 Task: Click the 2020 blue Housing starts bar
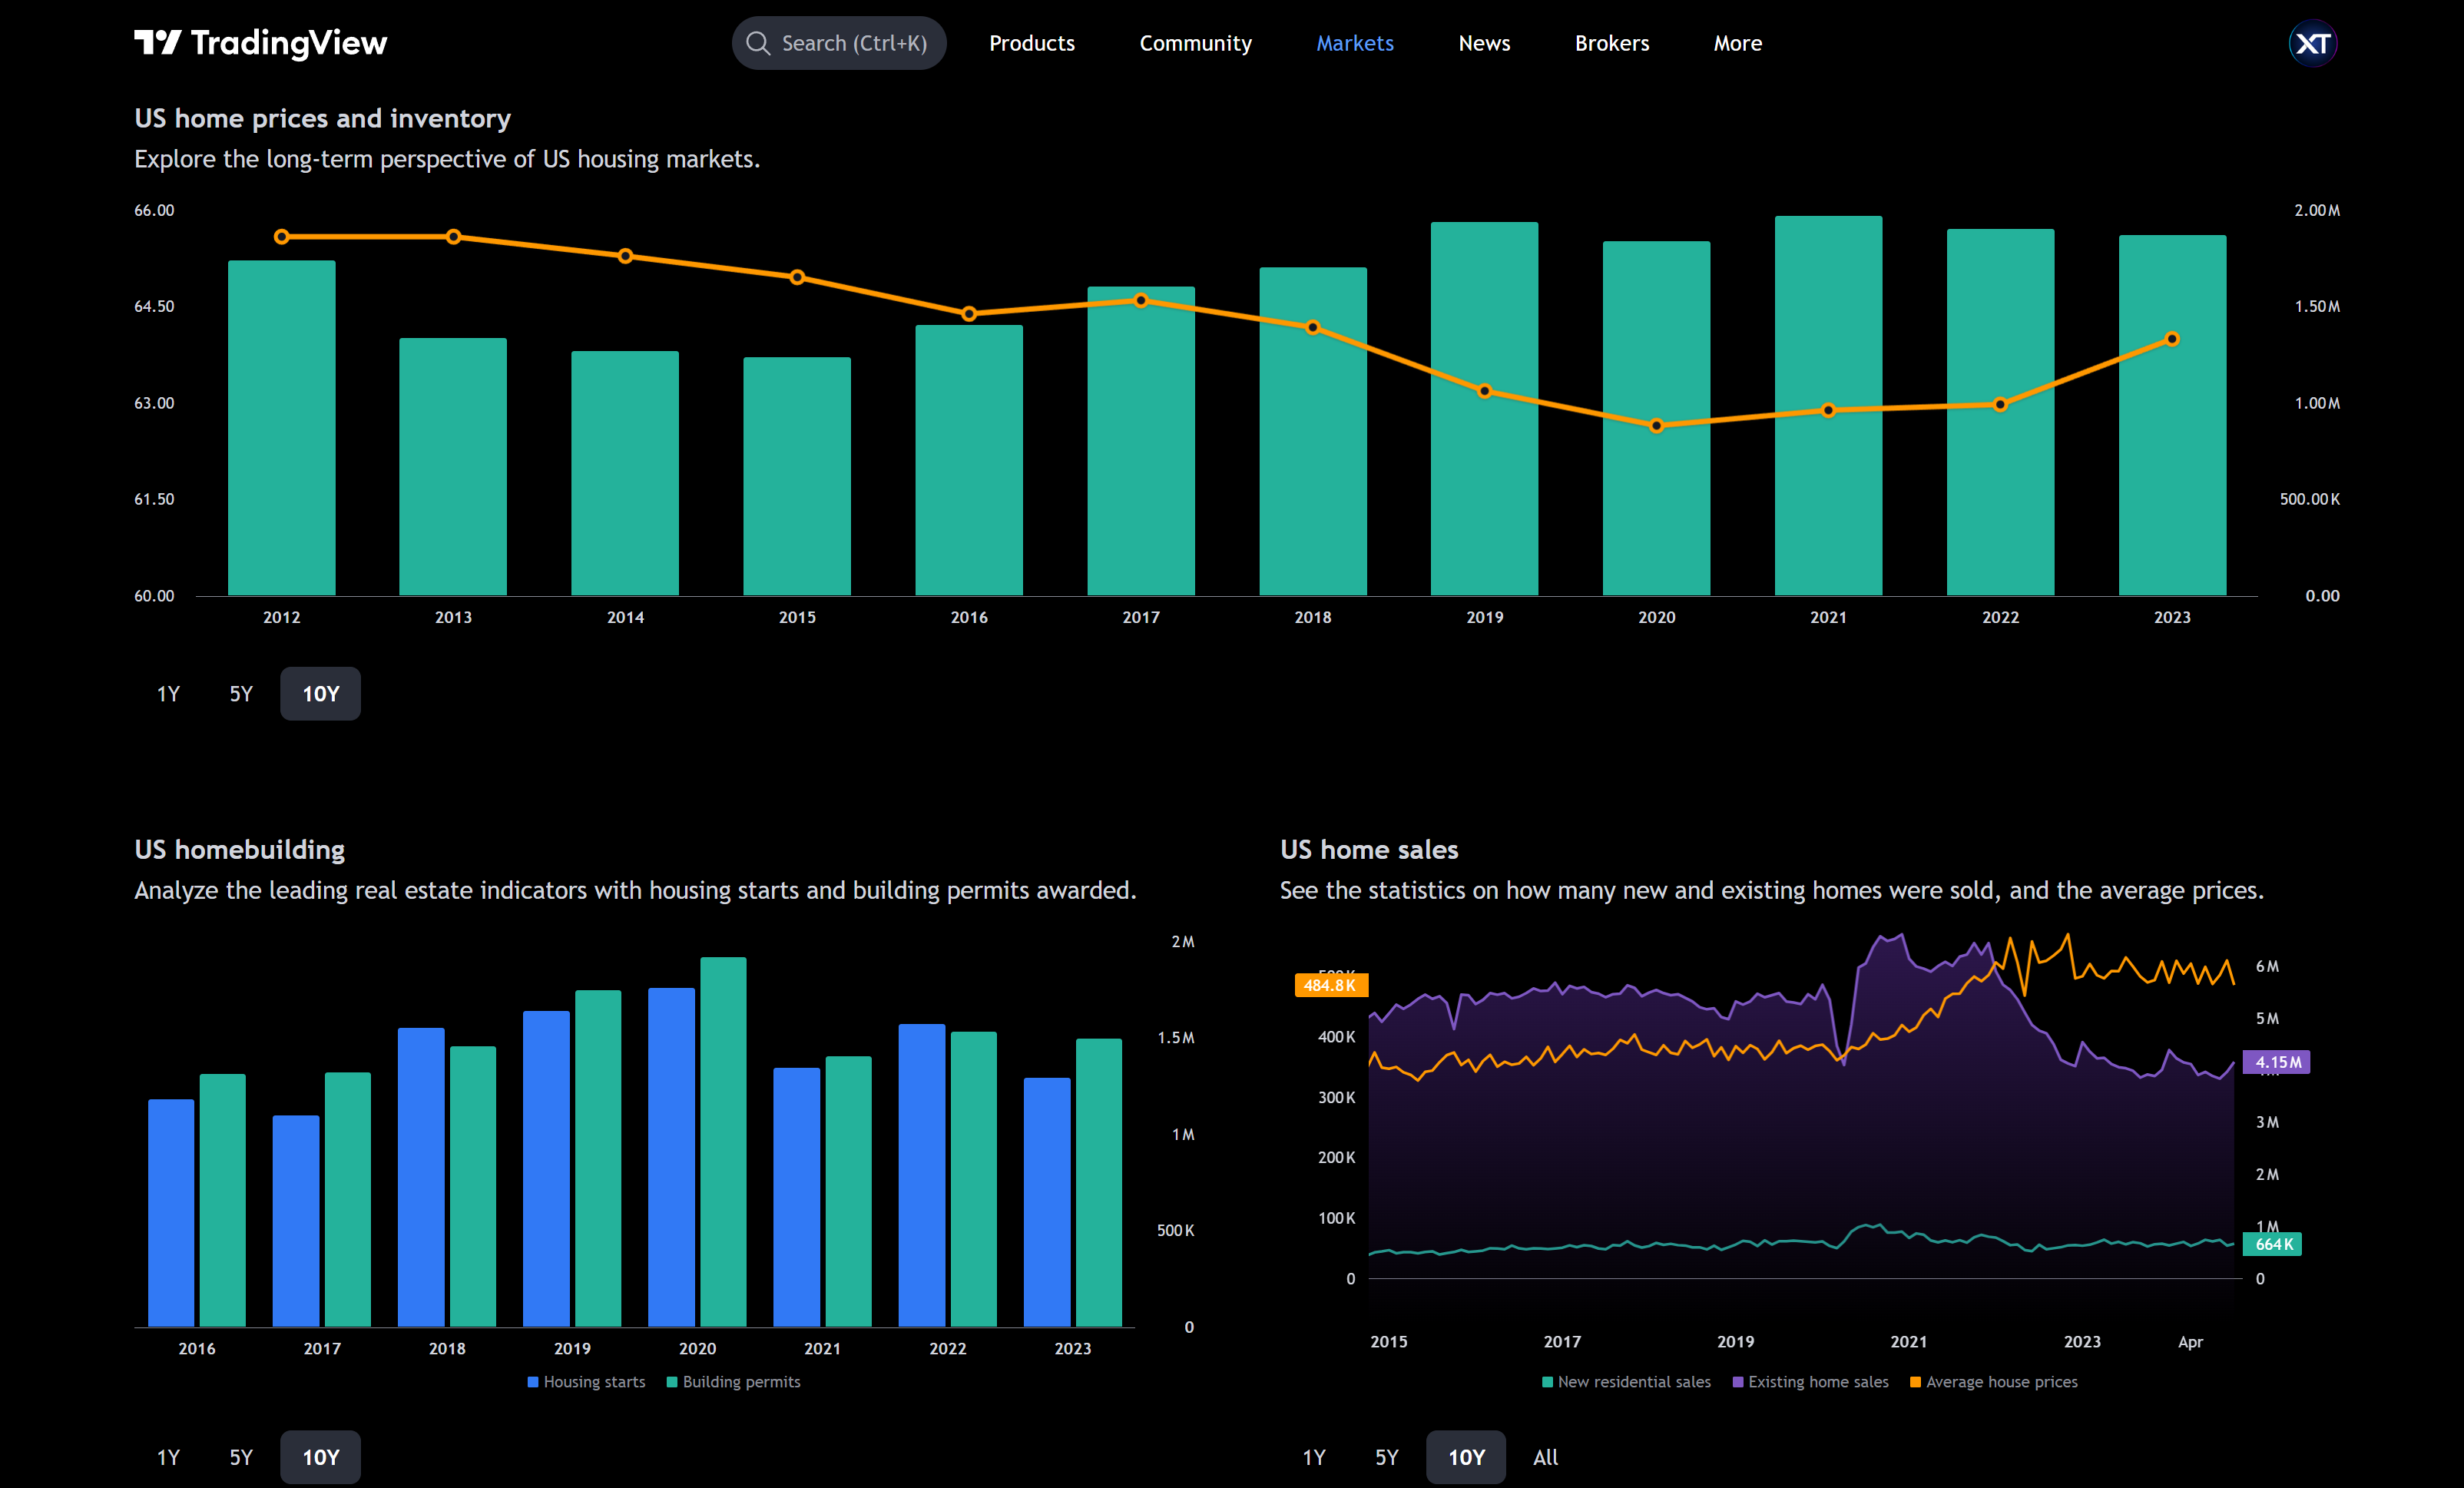(x=671, y=1157)
